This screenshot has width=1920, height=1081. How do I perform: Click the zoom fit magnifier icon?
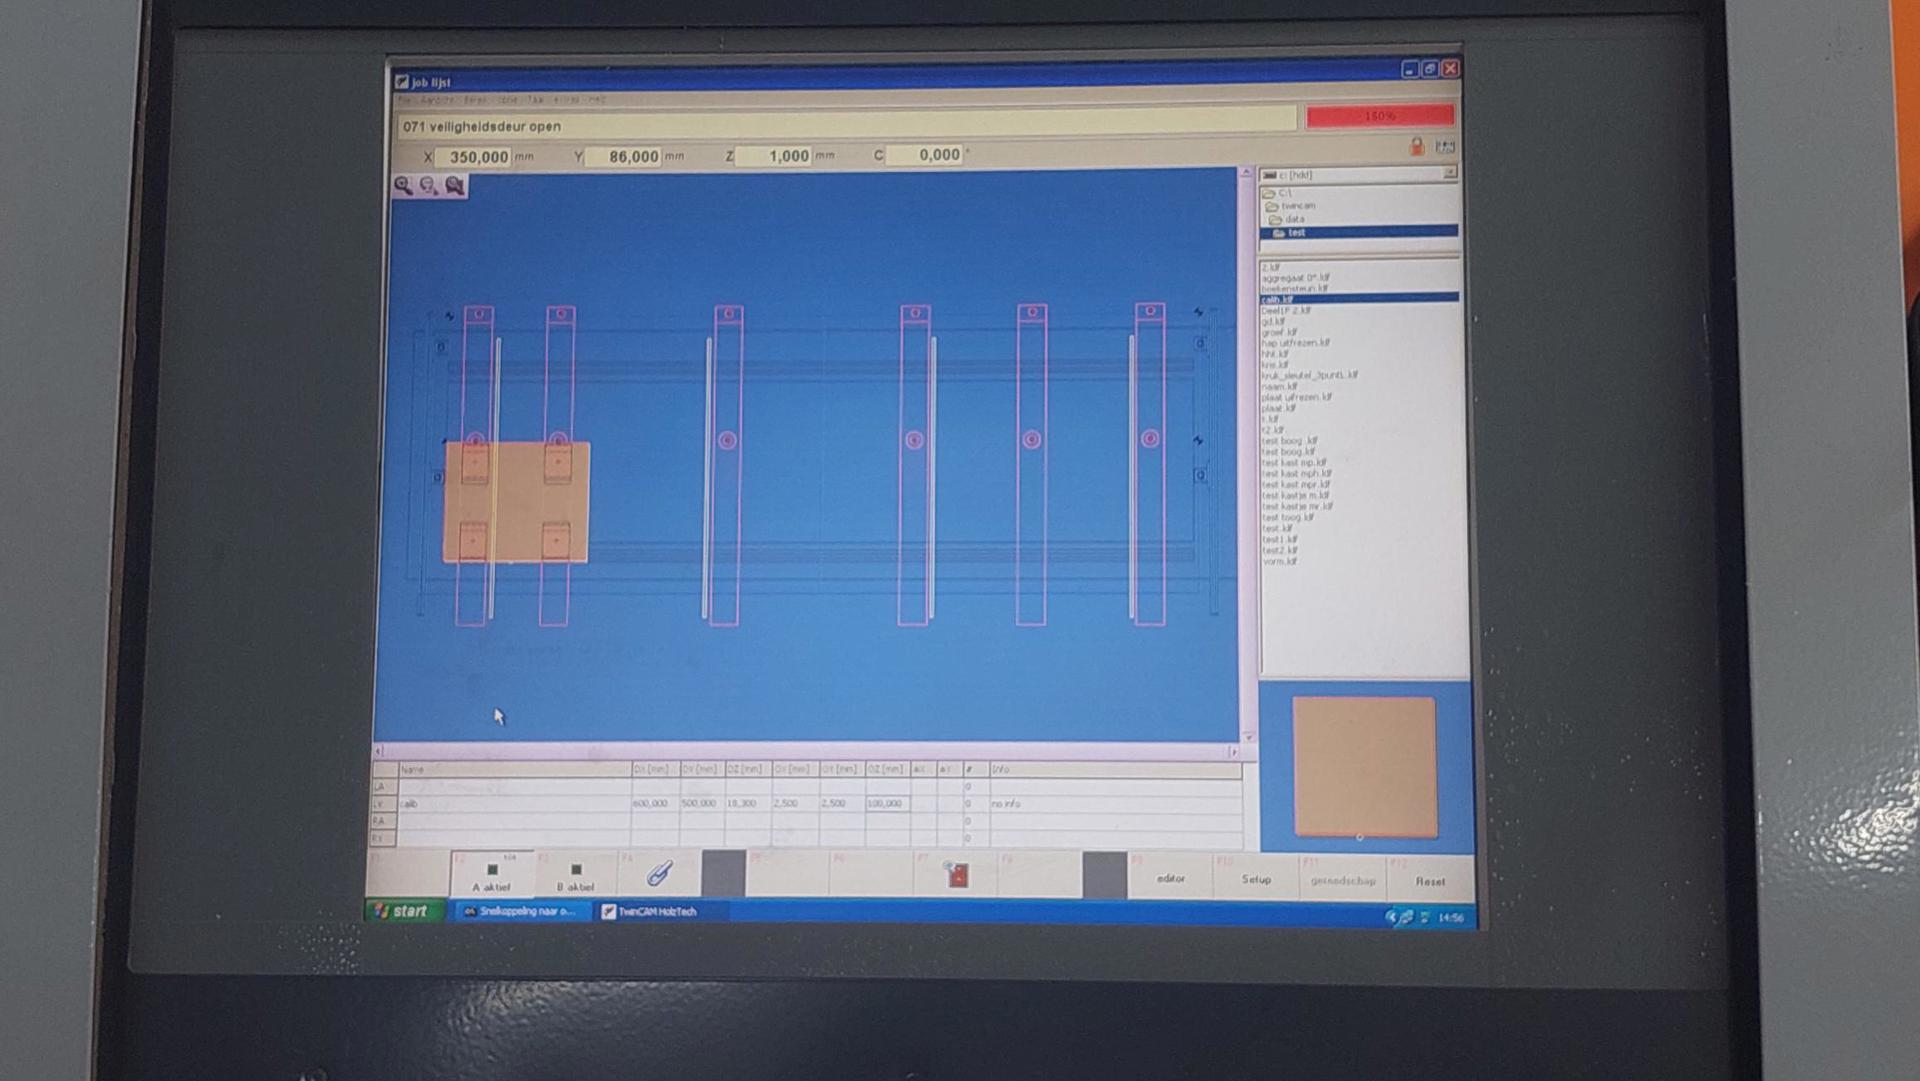tap(455, 185)
